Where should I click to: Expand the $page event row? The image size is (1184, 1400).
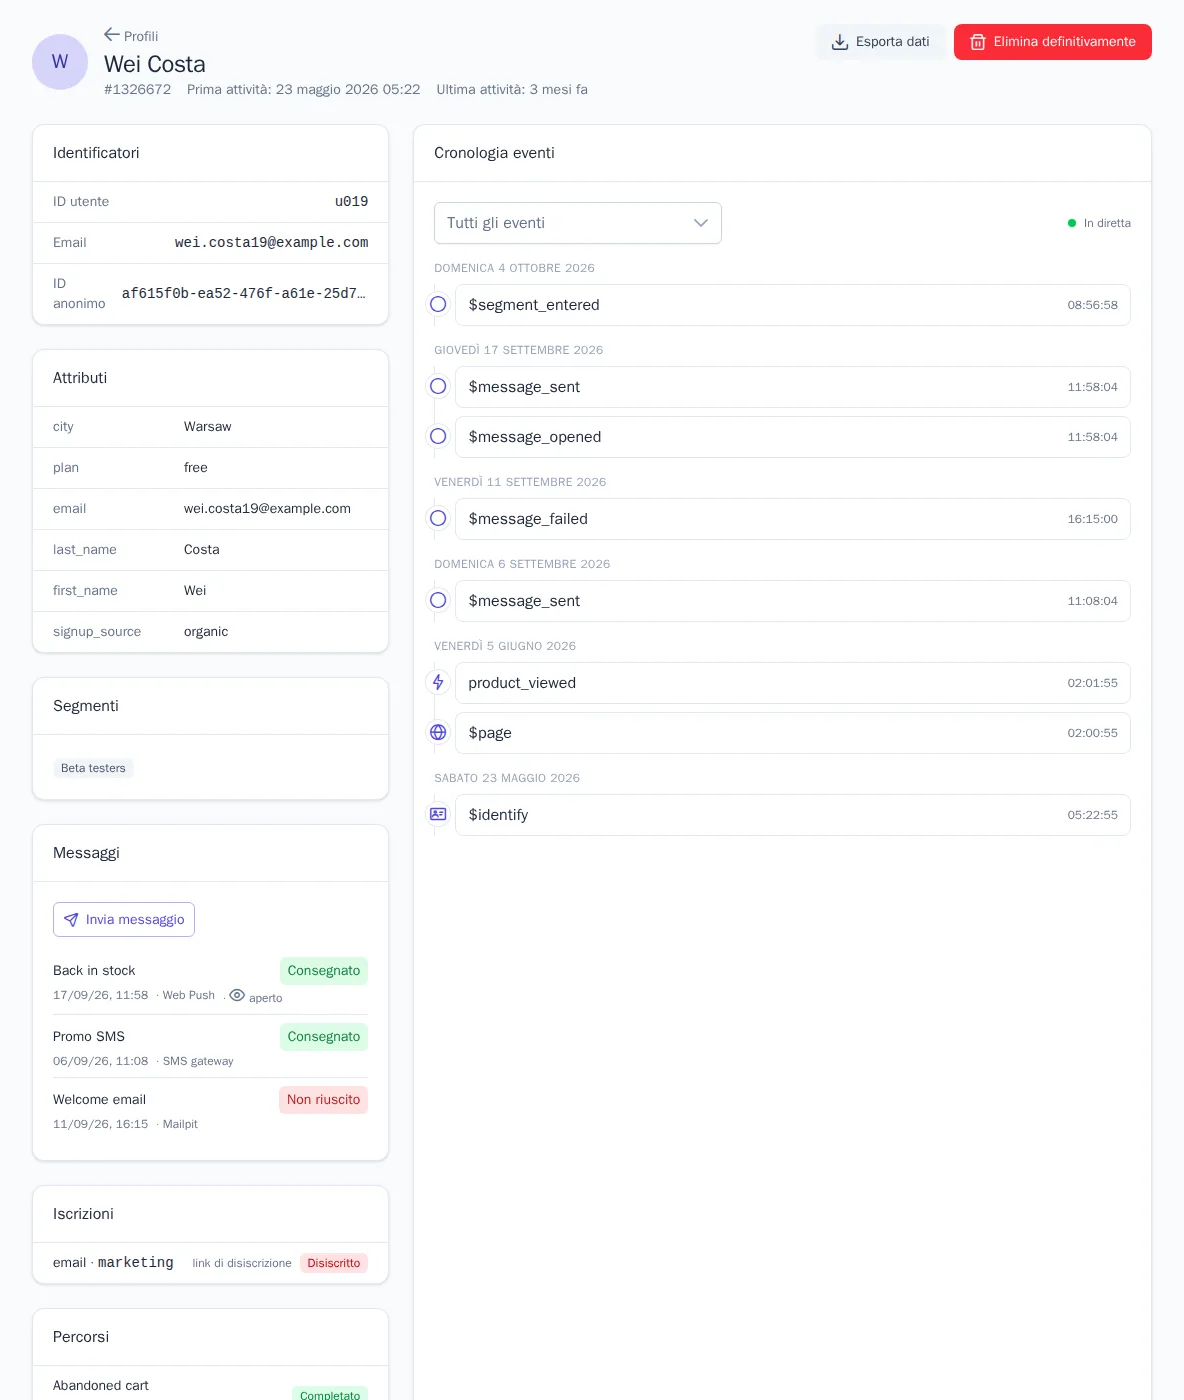click(x=793, y=733)
